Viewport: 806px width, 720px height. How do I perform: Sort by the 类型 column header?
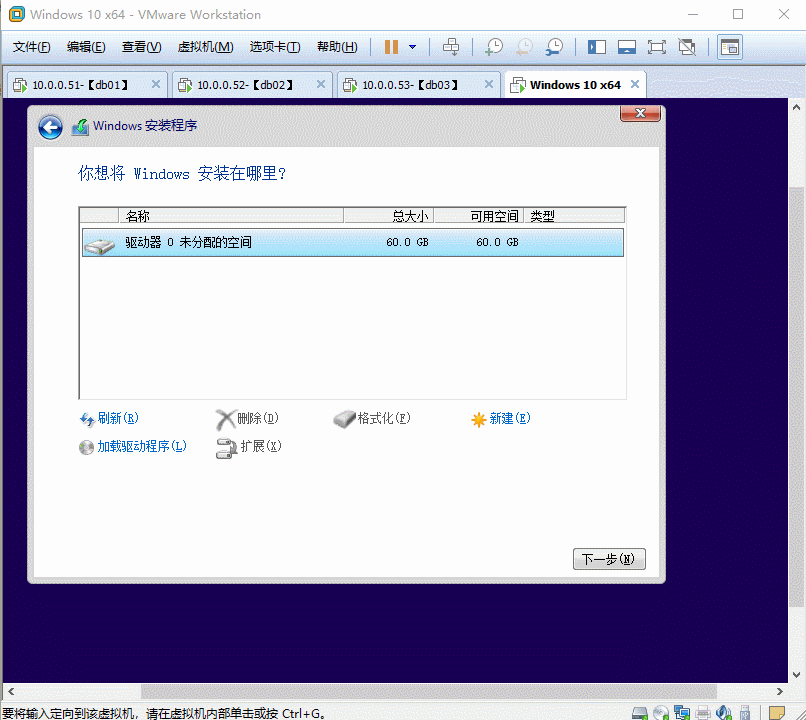click(x=574, y=216)
